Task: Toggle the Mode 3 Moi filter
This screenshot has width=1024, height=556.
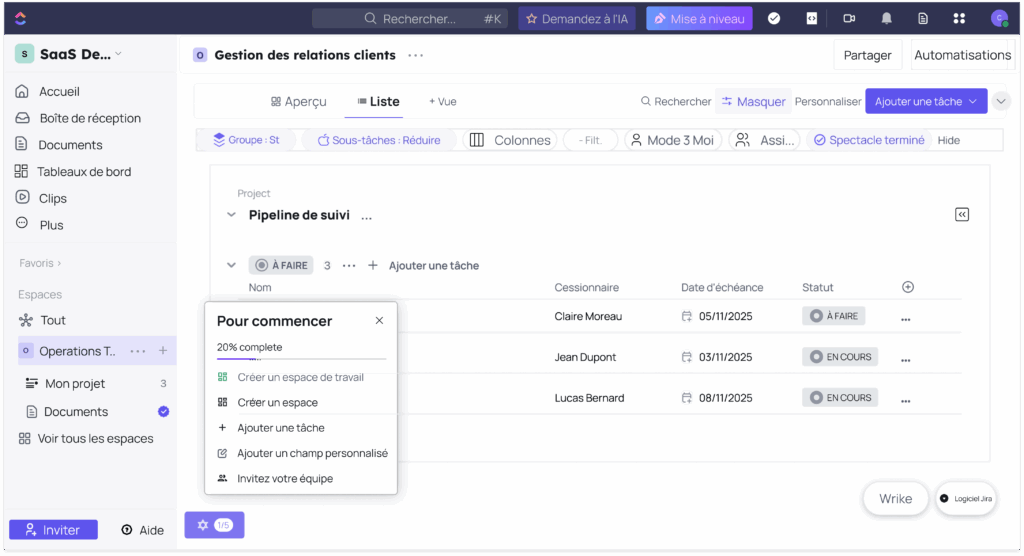Action: coord(672,140)
